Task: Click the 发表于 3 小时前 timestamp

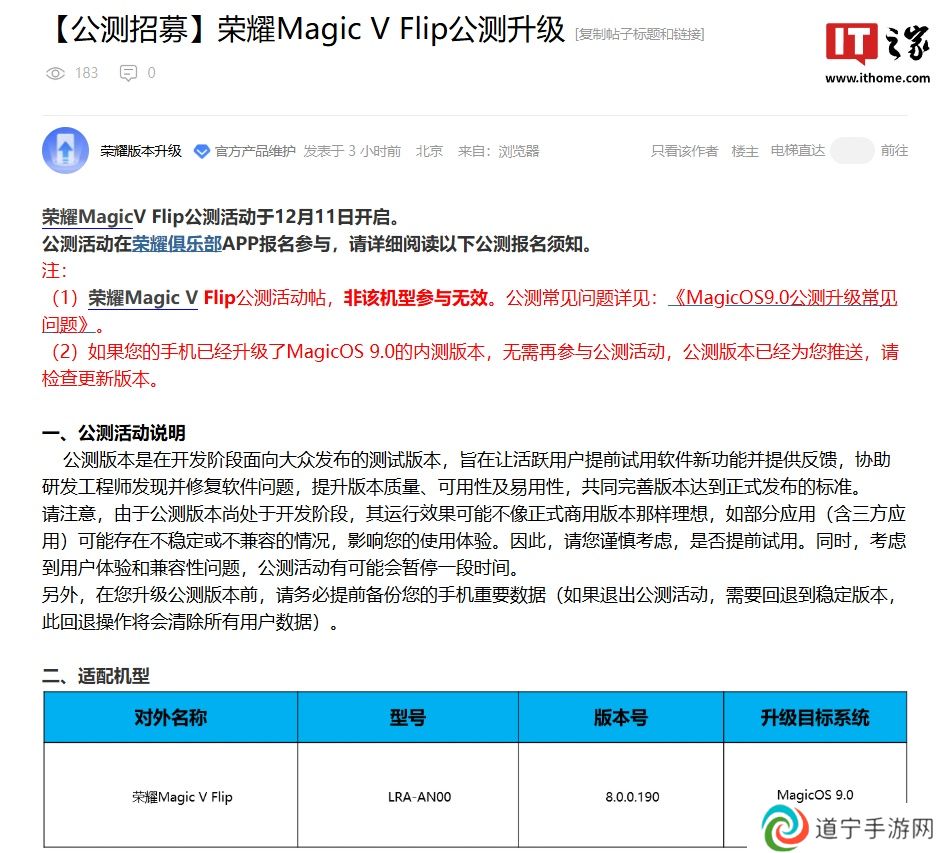Action: pyautogui.click(x=352, y=151)
